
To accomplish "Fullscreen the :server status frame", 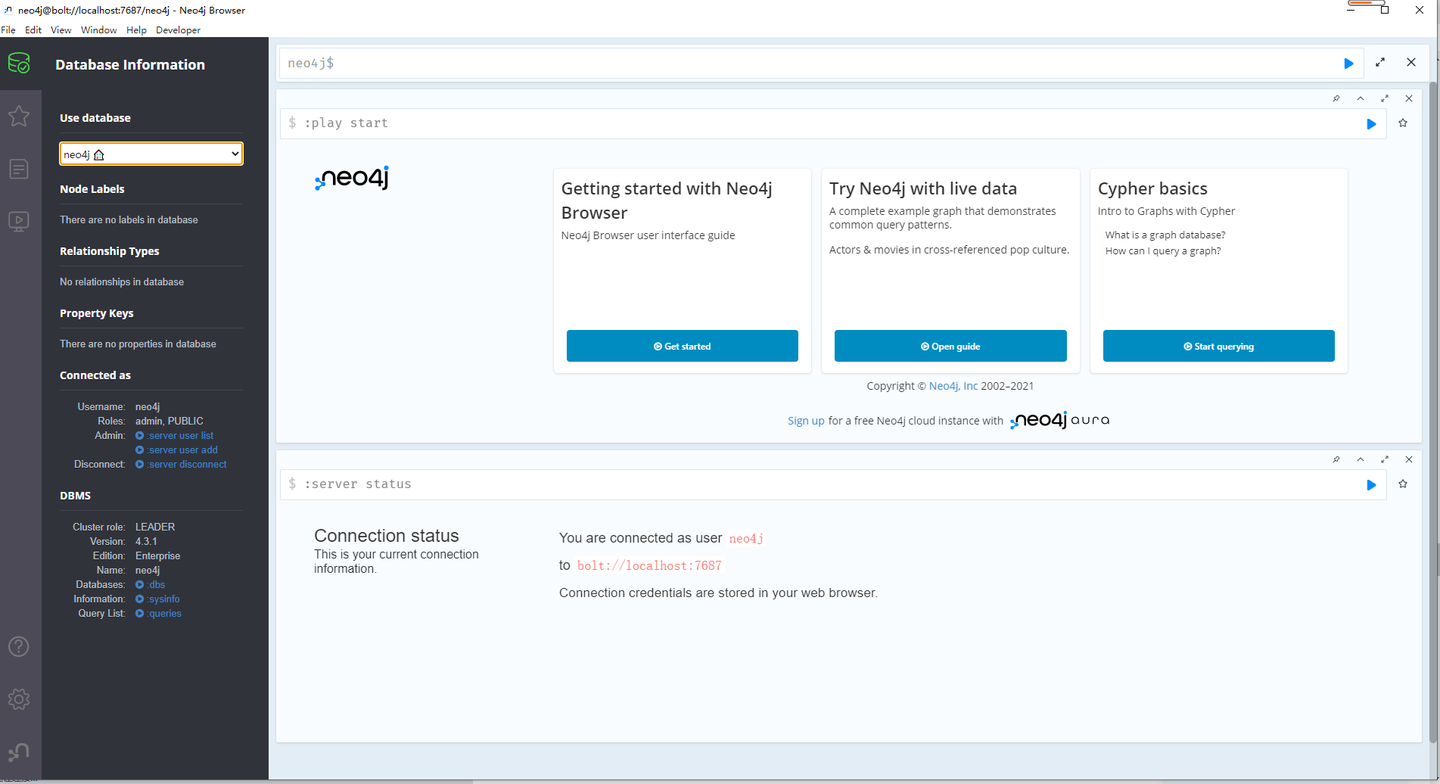I will coord(1385,459).
